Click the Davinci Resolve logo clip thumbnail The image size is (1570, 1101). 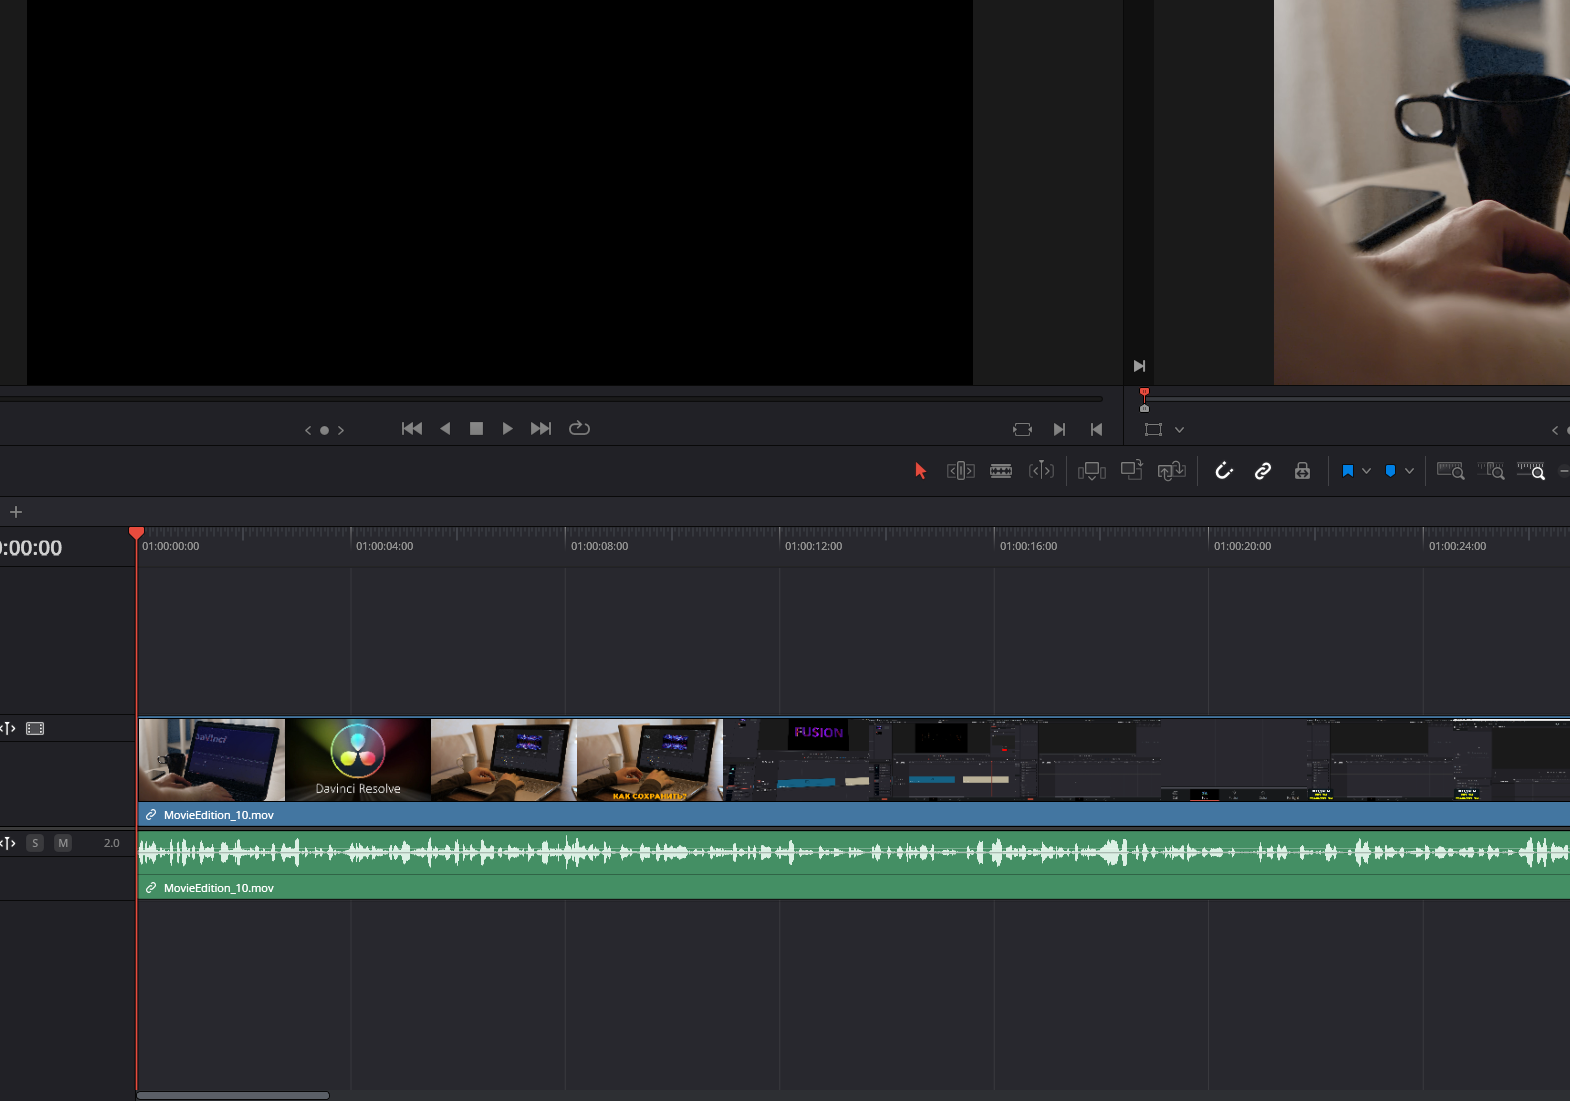[358, 760]
